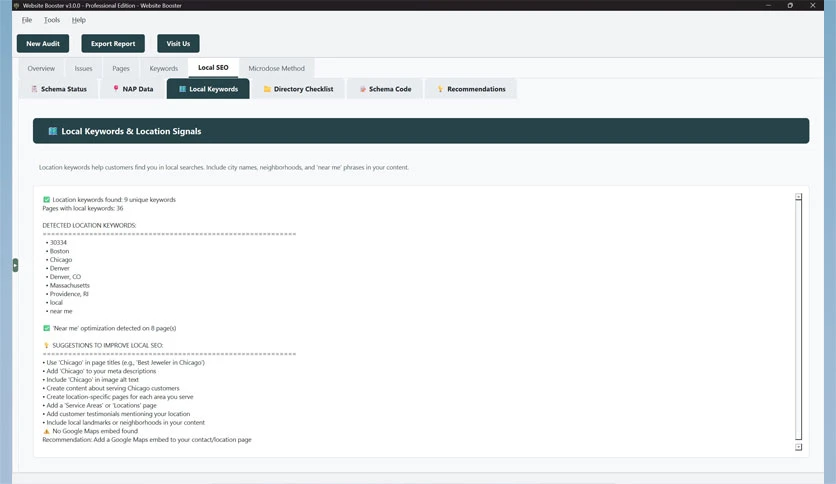Click the 'DETECTED LOCATION KEYWORDS:' heading
This screenshot has width=836, height=484.
click(89, 225)
